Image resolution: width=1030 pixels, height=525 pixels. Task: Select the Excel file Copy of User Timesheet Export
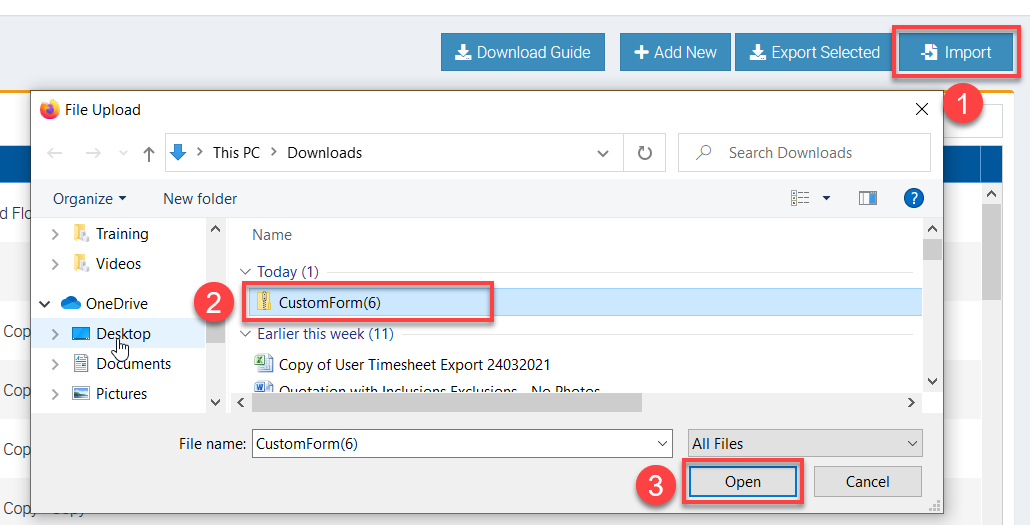tap(414, 364)
